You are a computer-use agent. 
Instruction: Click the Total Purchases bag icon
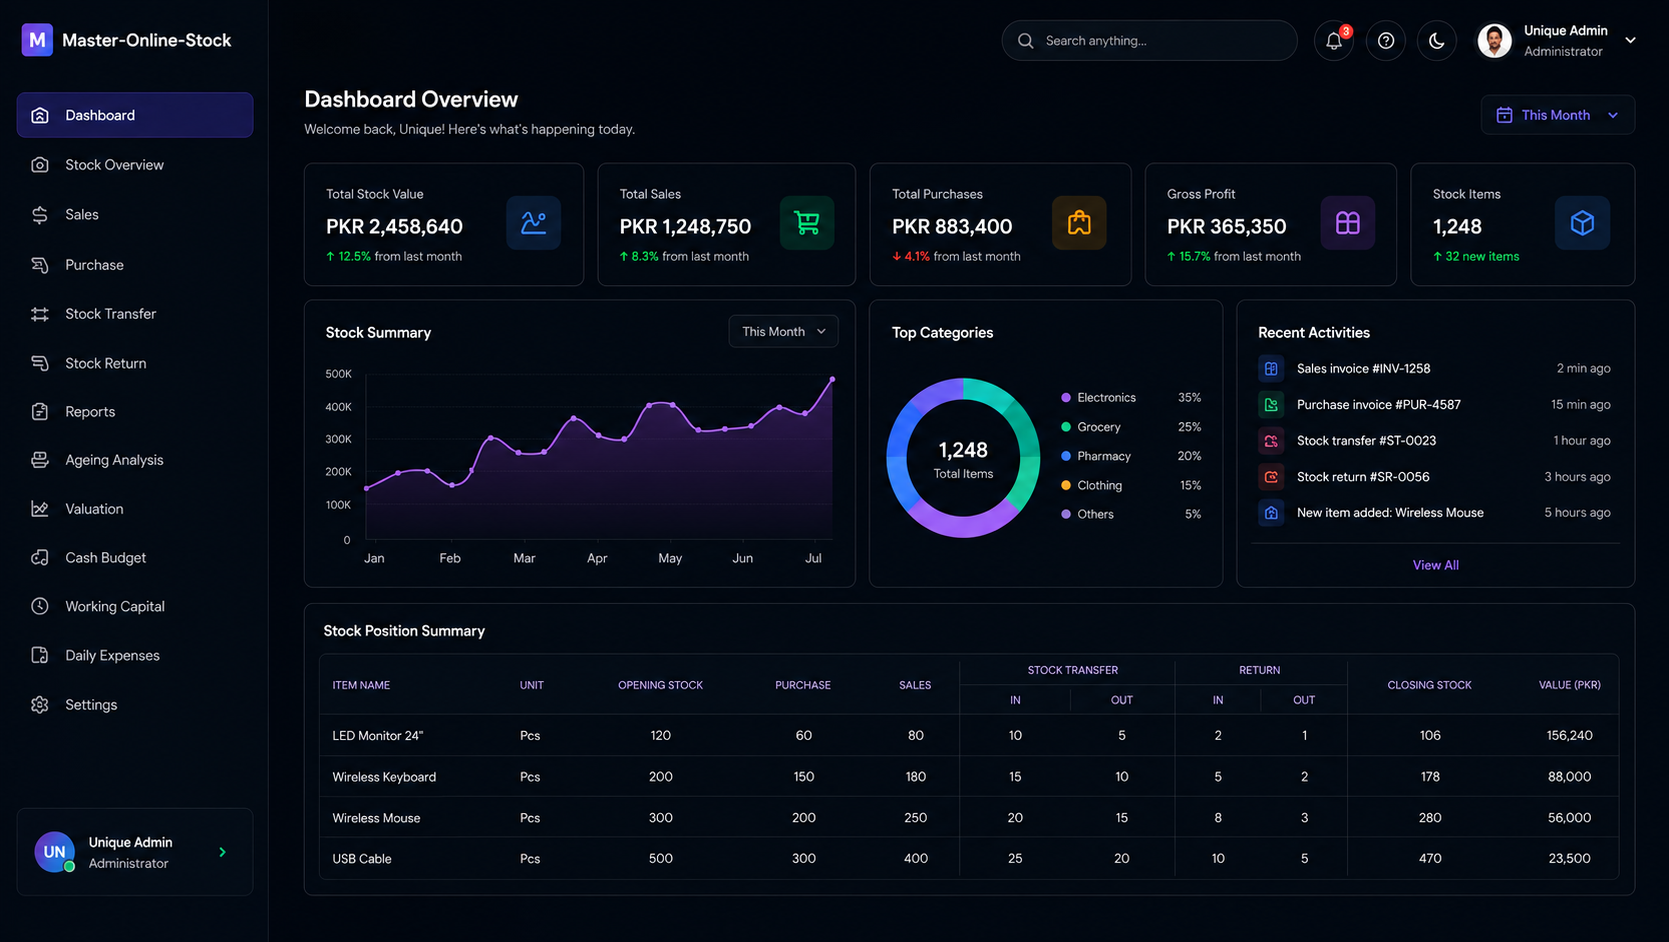[1079, 222]
